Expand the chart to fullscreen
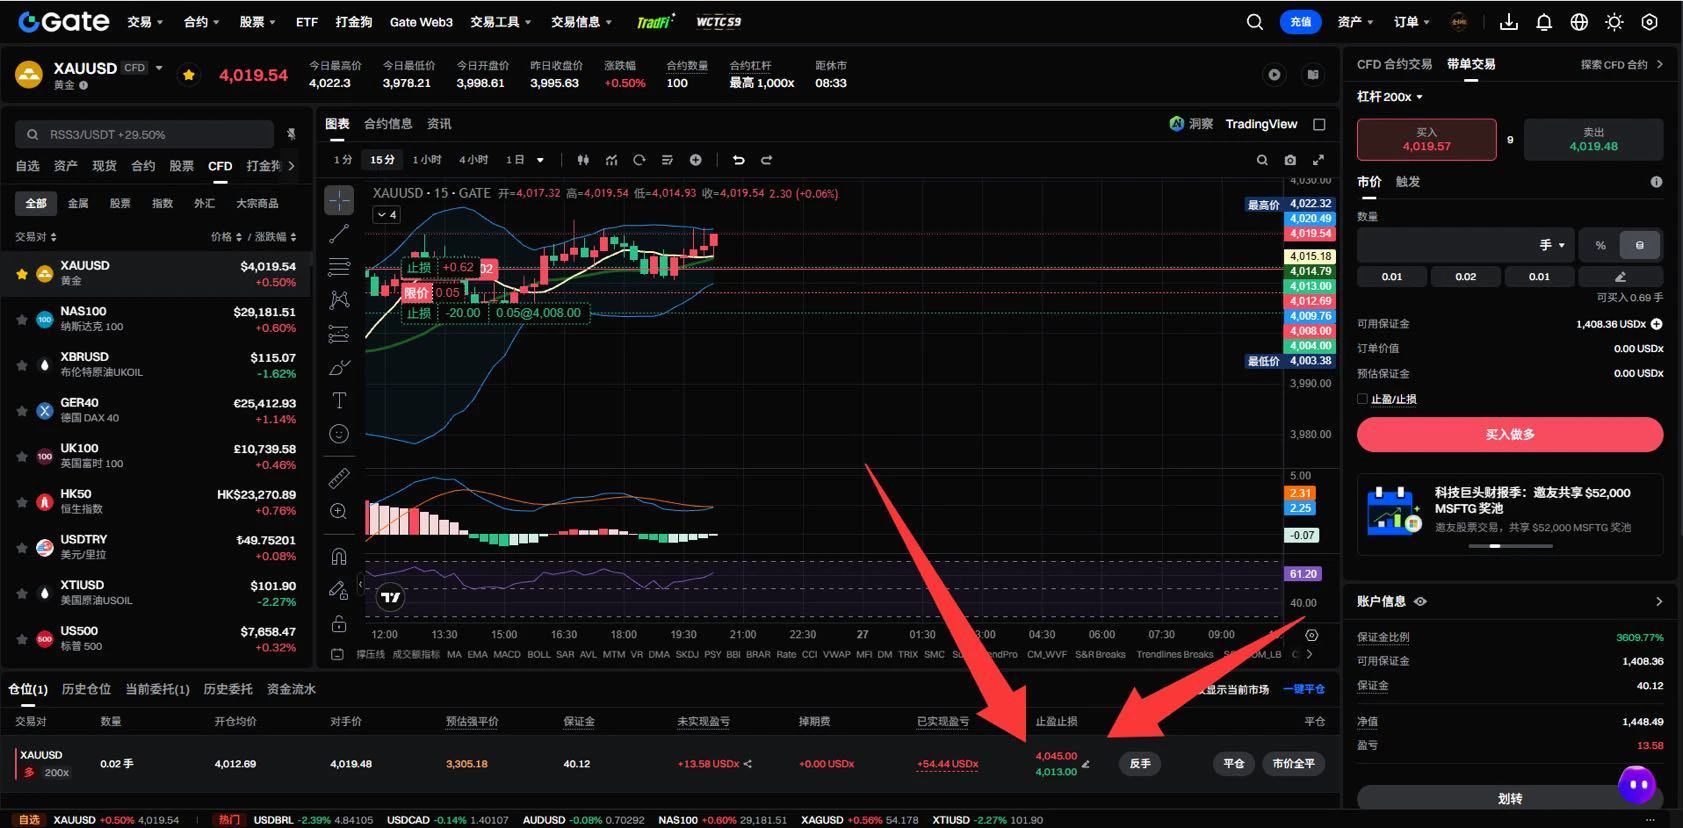1683x828 pixels. pos(1318,160)
